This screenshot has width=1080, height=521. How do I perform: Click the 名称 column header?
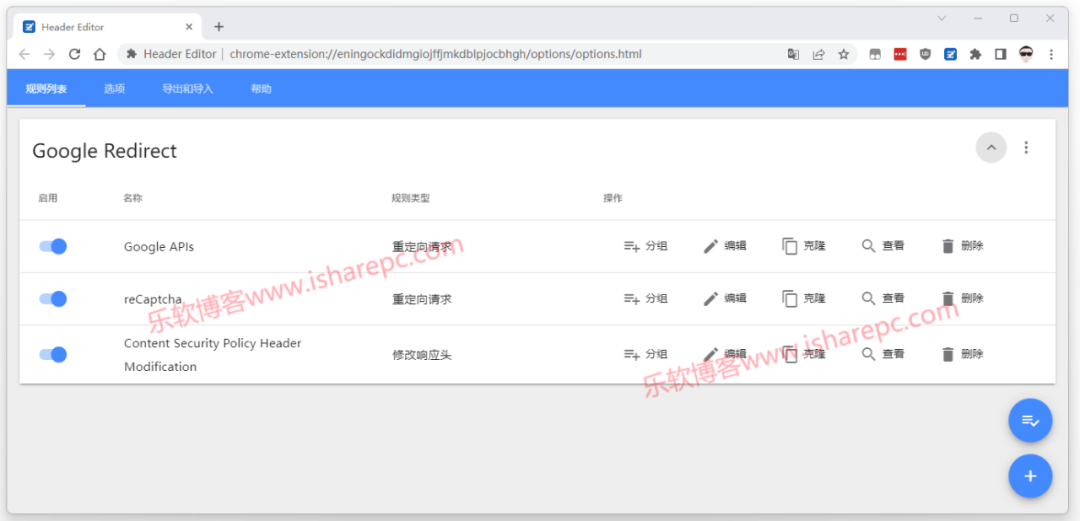(x=133, y=198)
